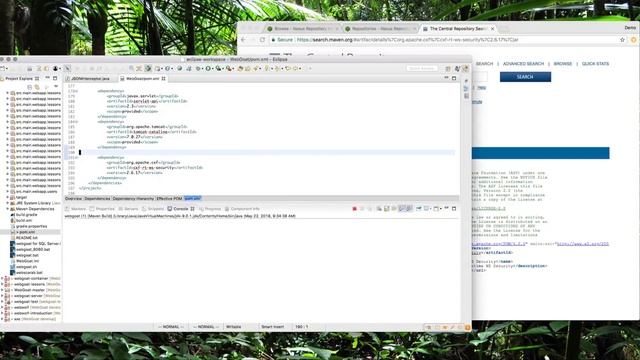Collapse the Maven Dependencies node
Viewport: 640px width, 360px height.
pyautogui.click(x=7, y=209)
